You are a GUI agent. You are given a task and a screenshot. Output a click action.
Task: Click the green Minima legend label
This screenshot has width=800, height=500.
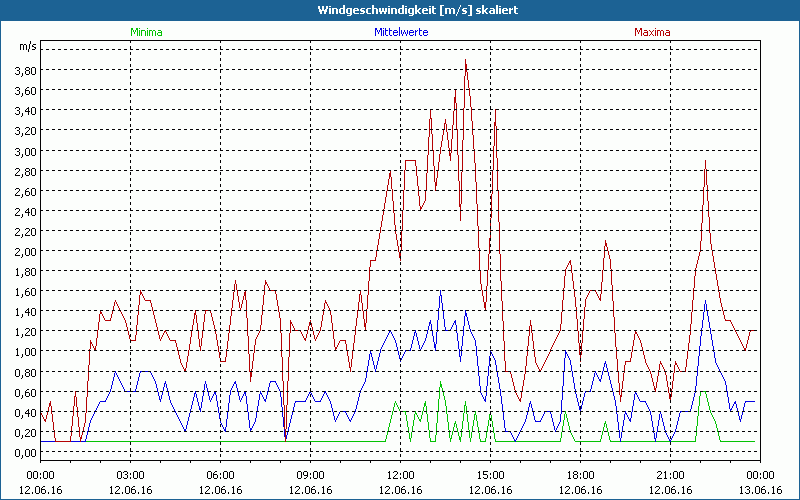146,32
